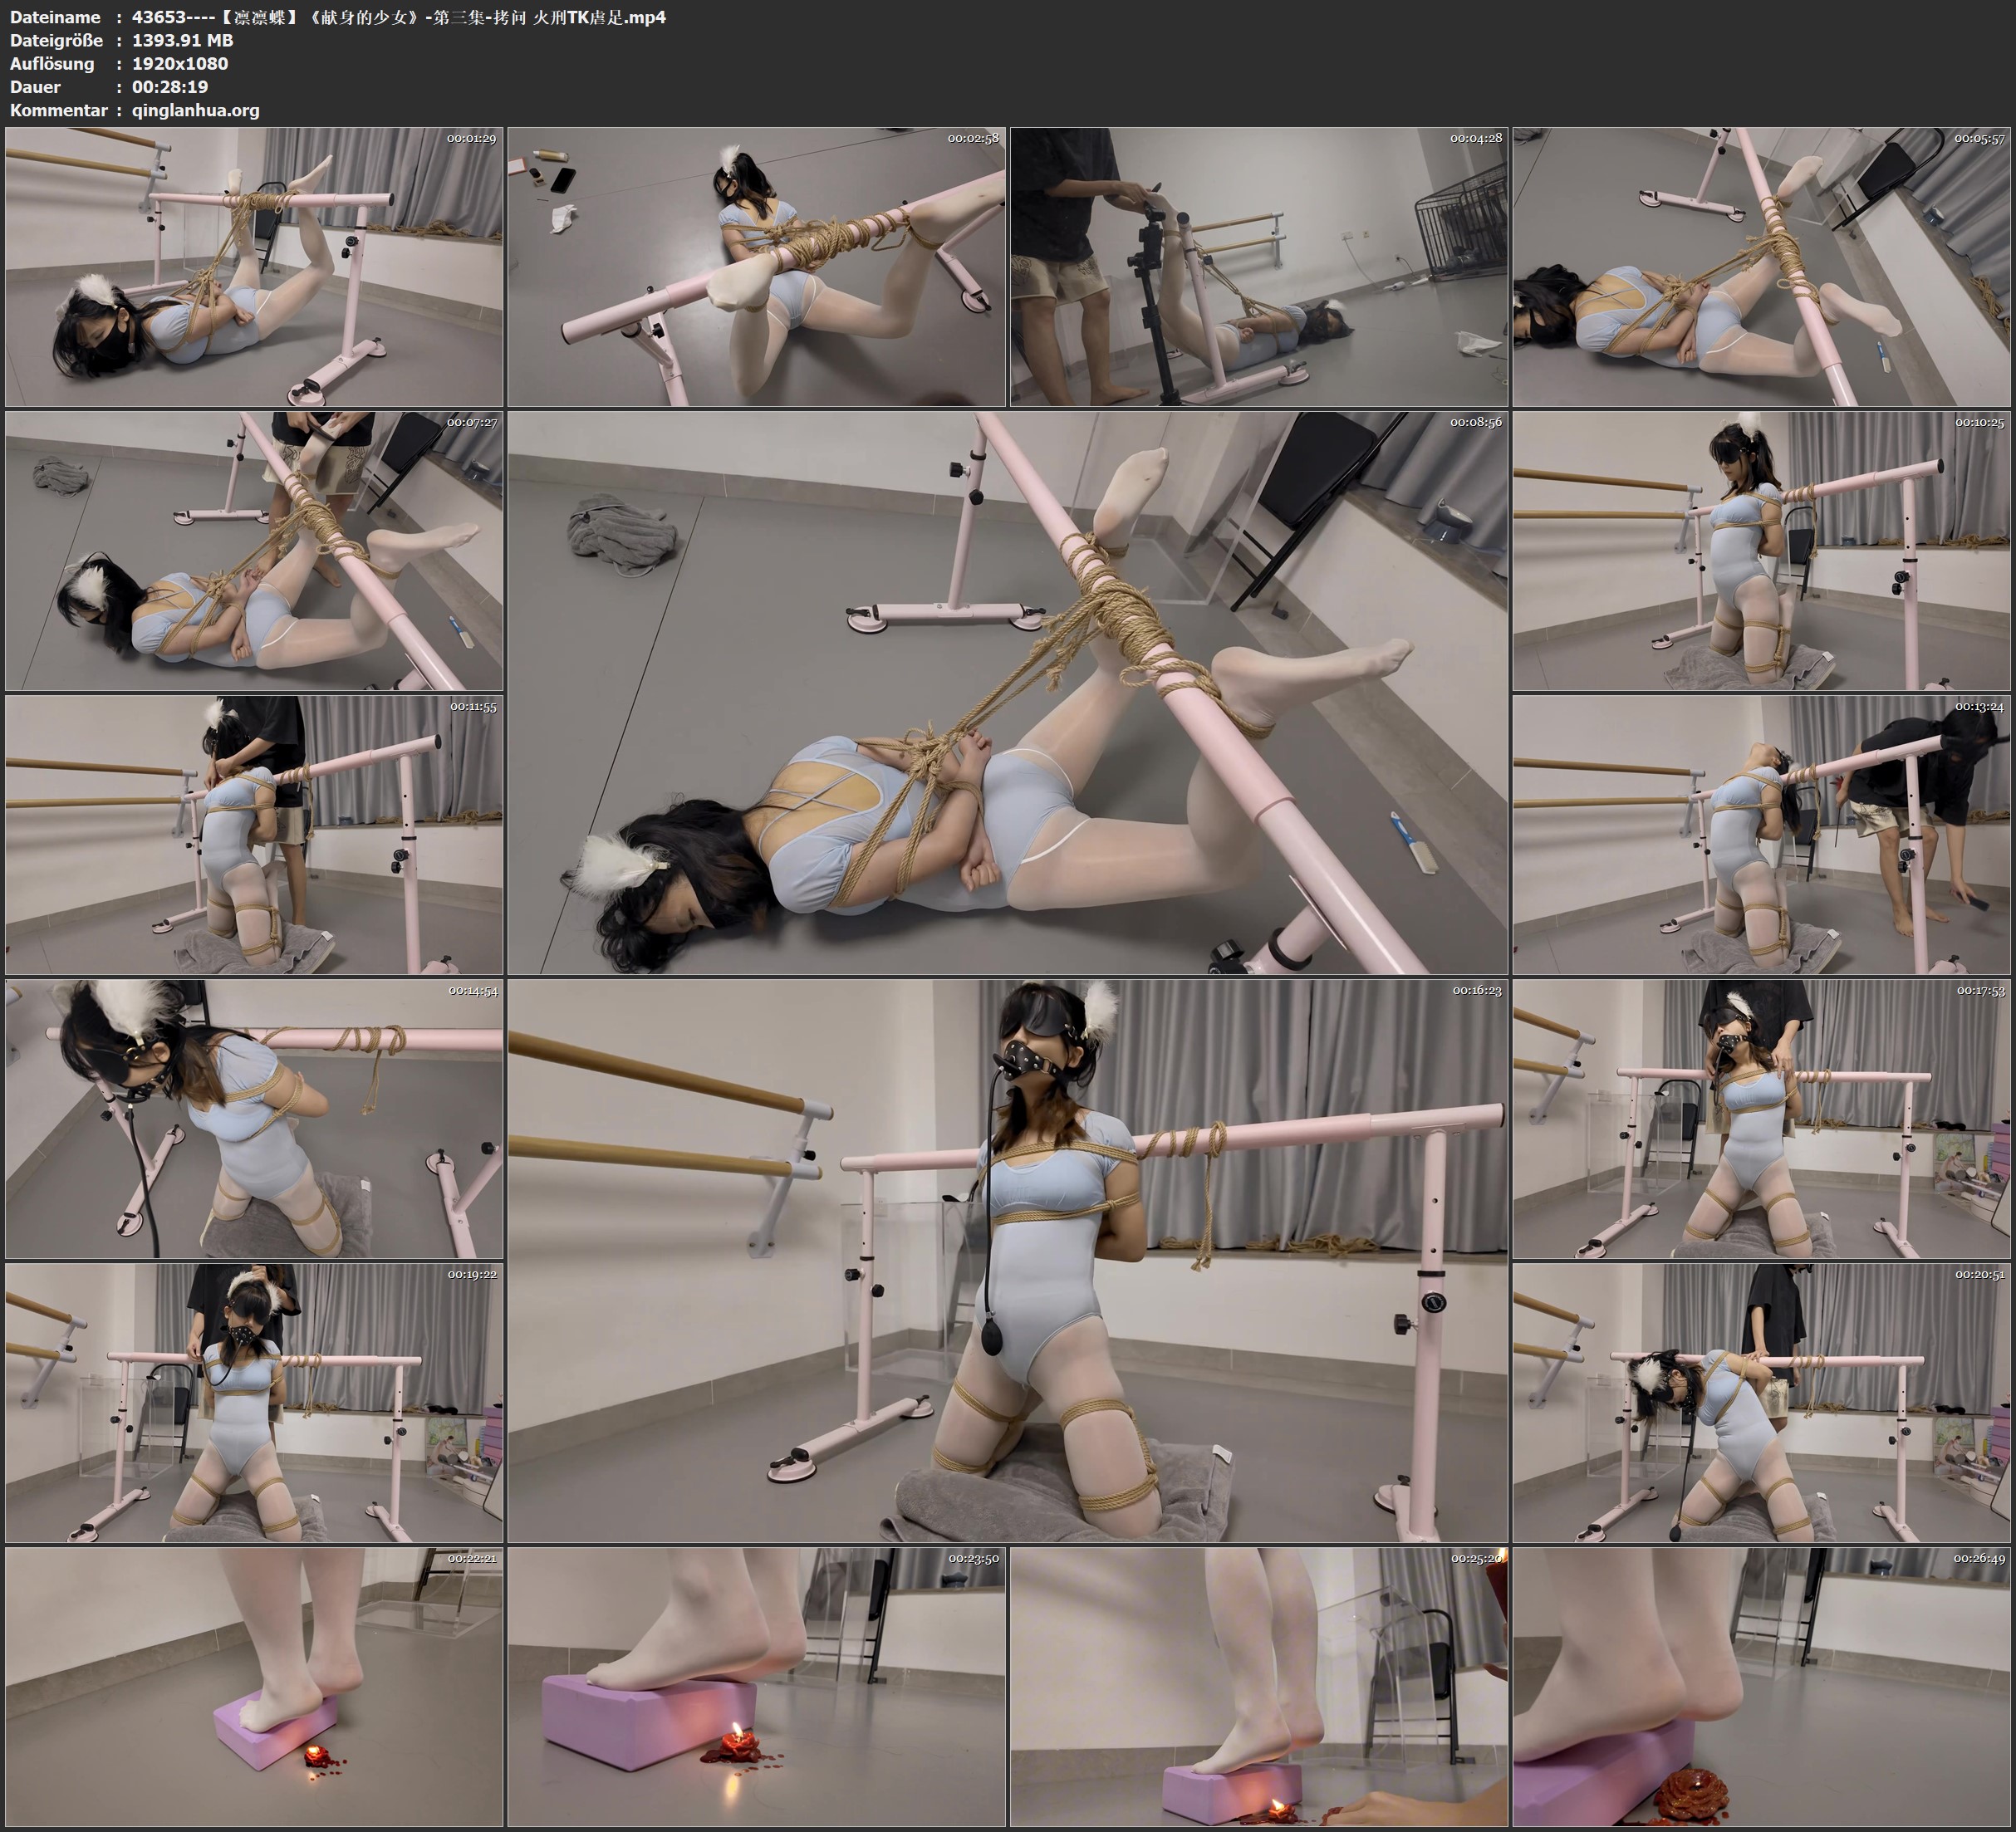Image resolution: width=2016 pixels, height=1832 pixels.
Task: Select the thumbnail marked 00:20:51
Action: 1761,1403
